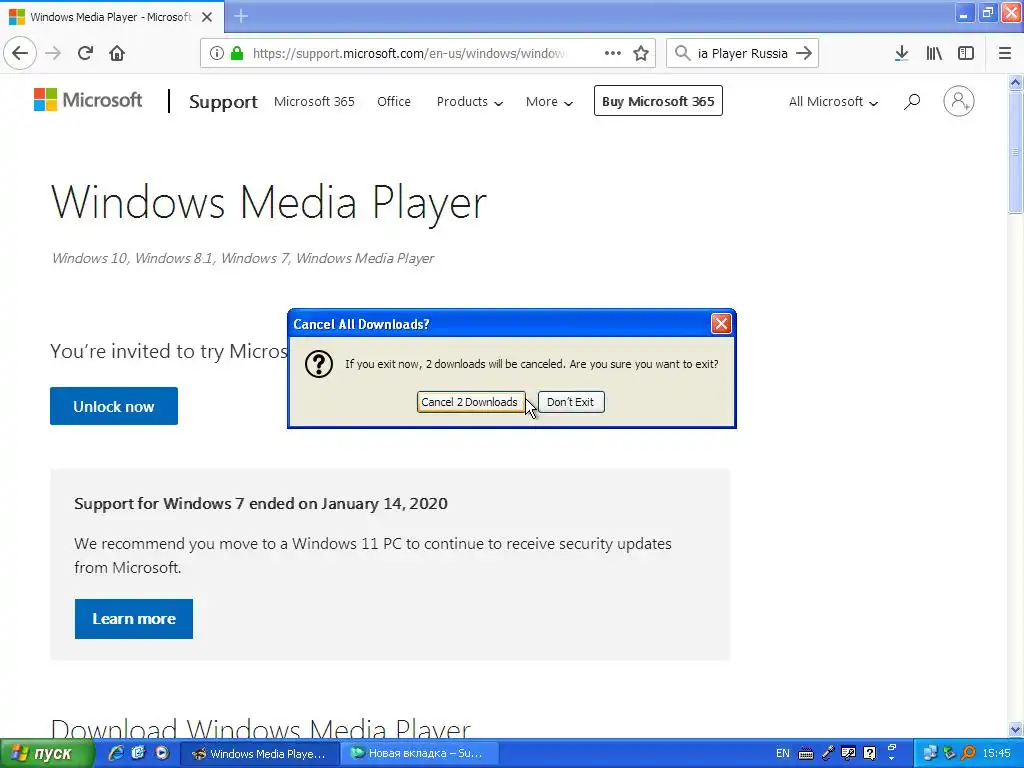The height and width of the screenshot is (768, 1024).
Task: Click the search bar magnifier icon
Action: coord(682,53)
